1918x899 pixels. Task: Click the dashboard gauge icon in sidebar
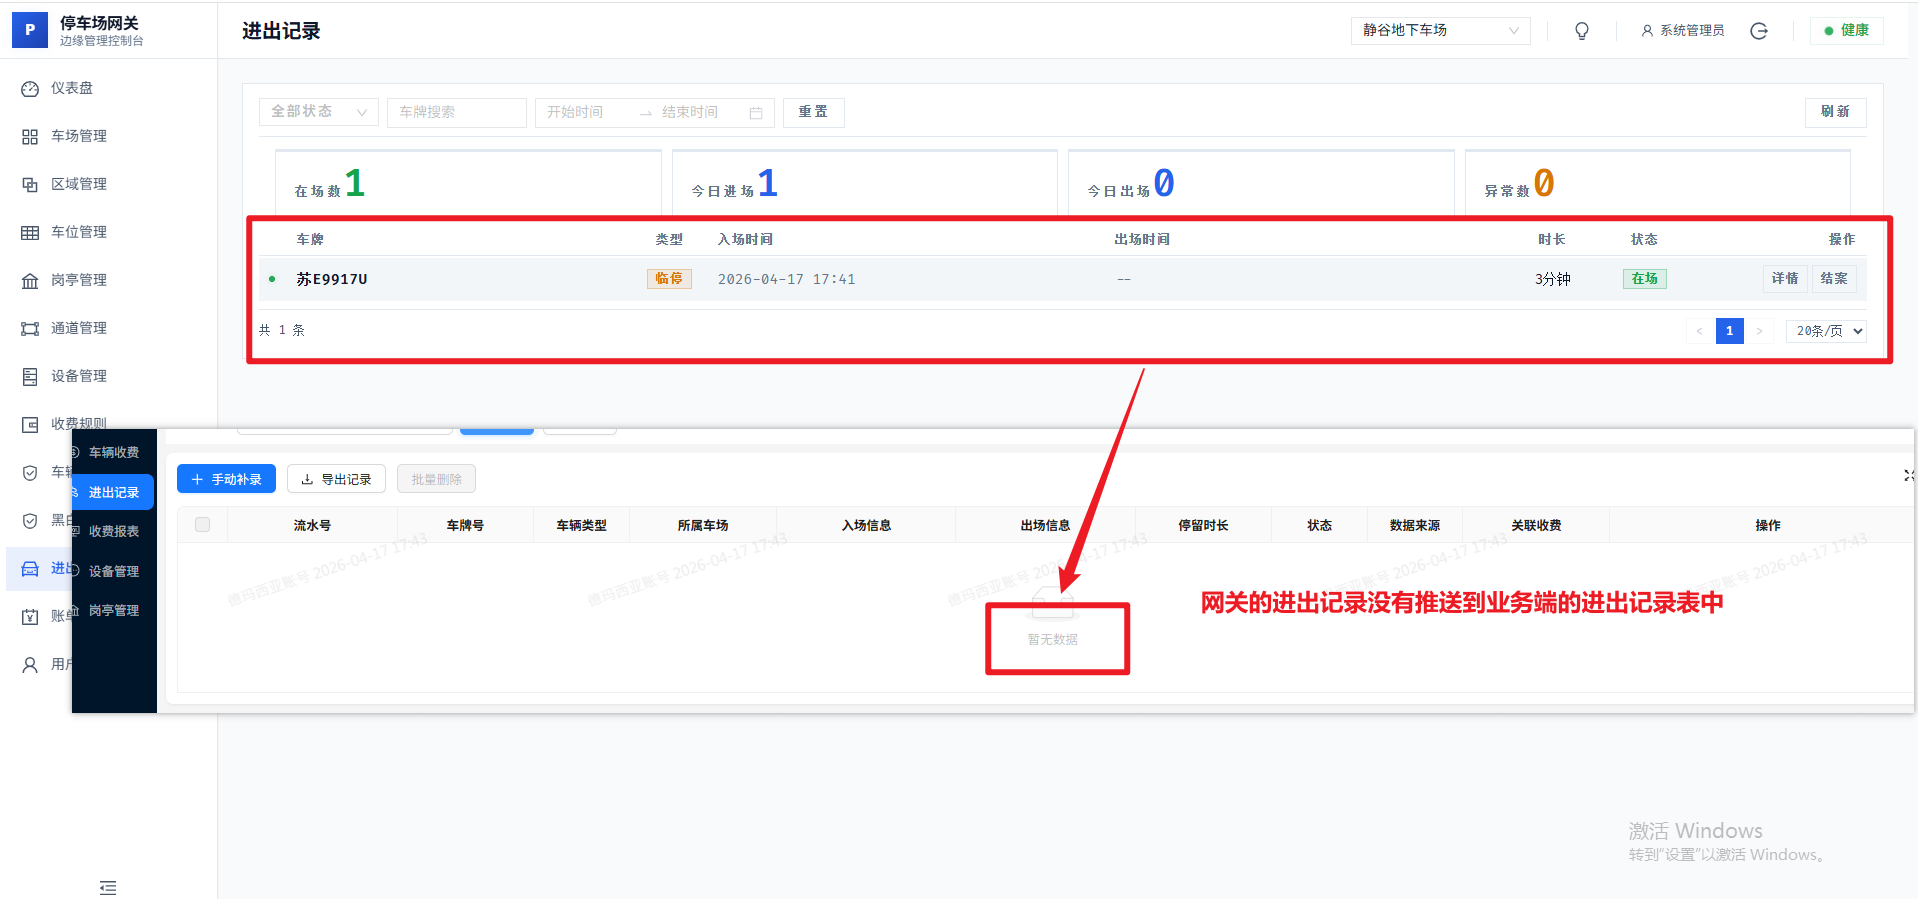(30, 89)
